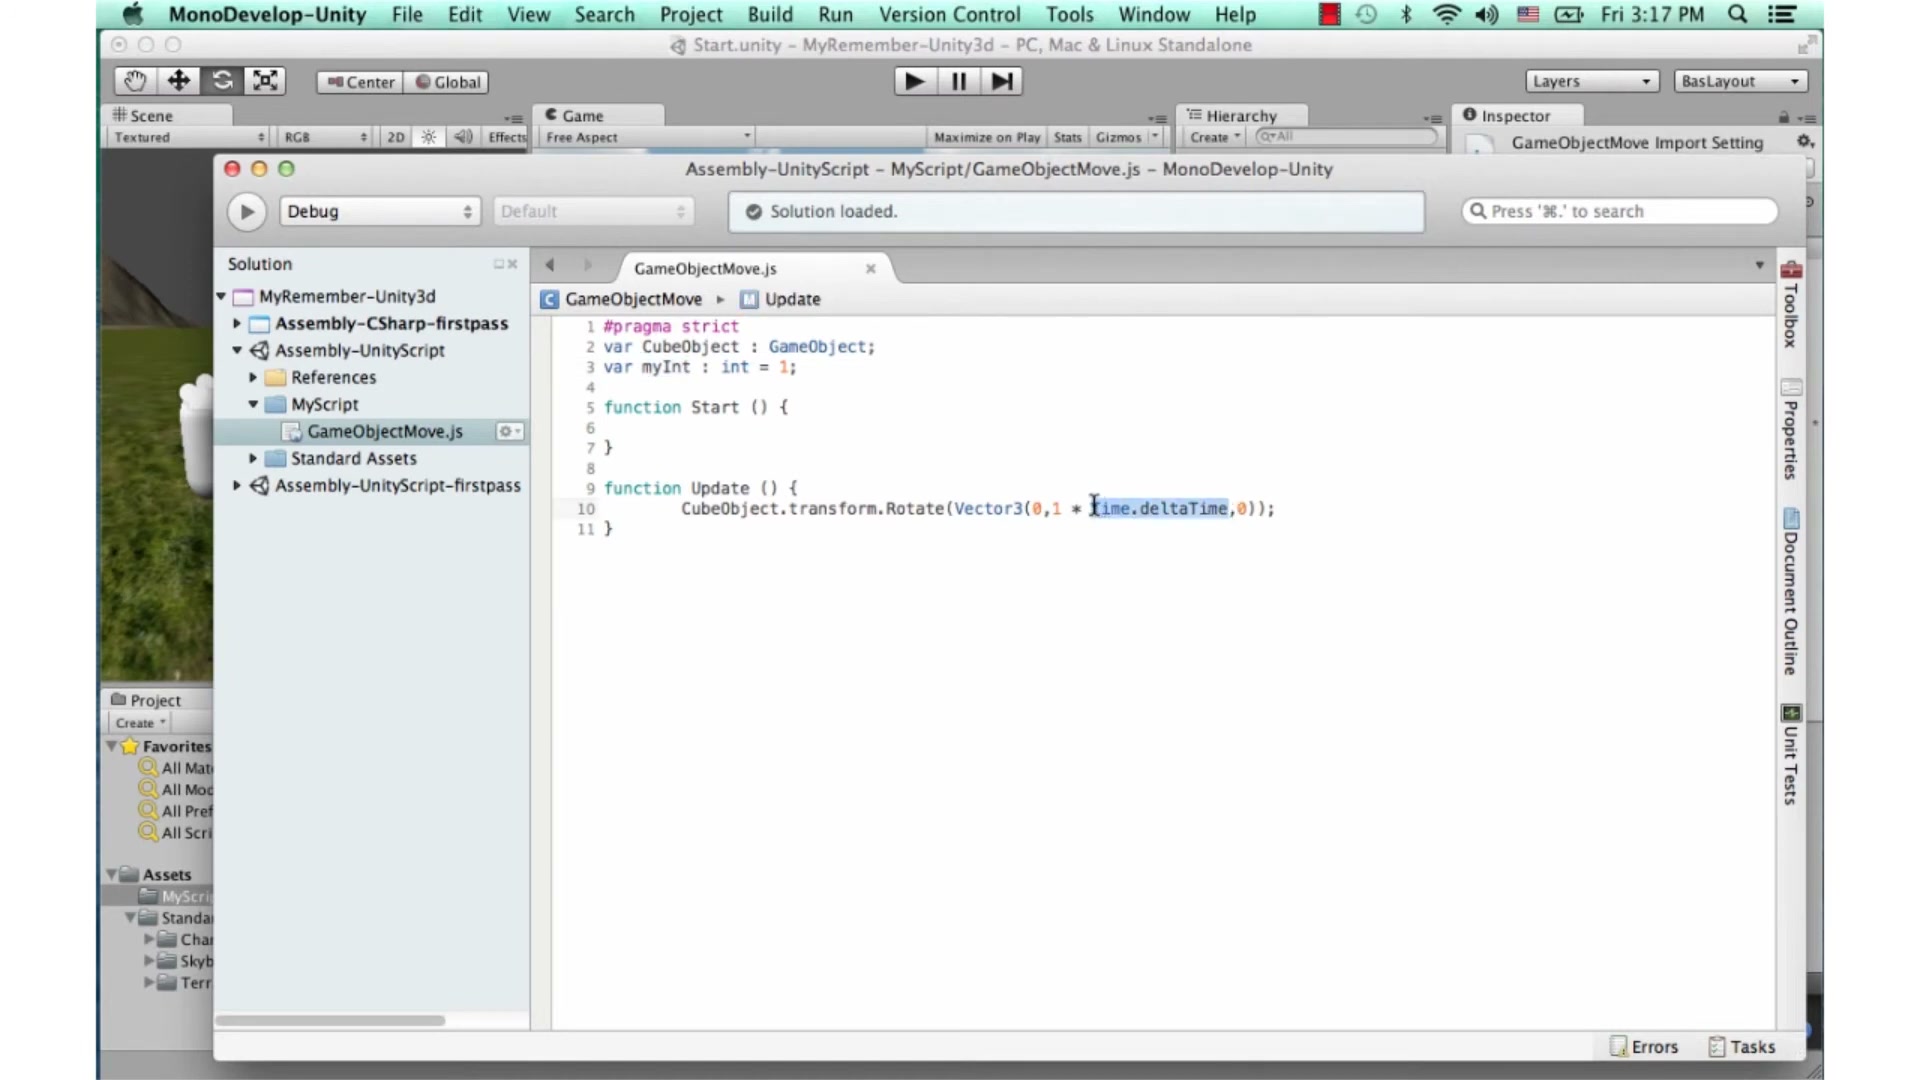Click the Hierarchy search field
This screenshot has width=1920, height=1080.
click(x=1346, y=137)
